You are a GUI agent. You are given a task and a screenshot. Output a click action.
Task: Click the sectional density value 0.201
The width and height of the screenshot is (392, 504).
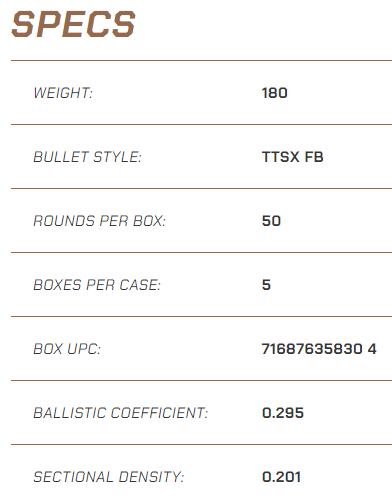(281, 477)
